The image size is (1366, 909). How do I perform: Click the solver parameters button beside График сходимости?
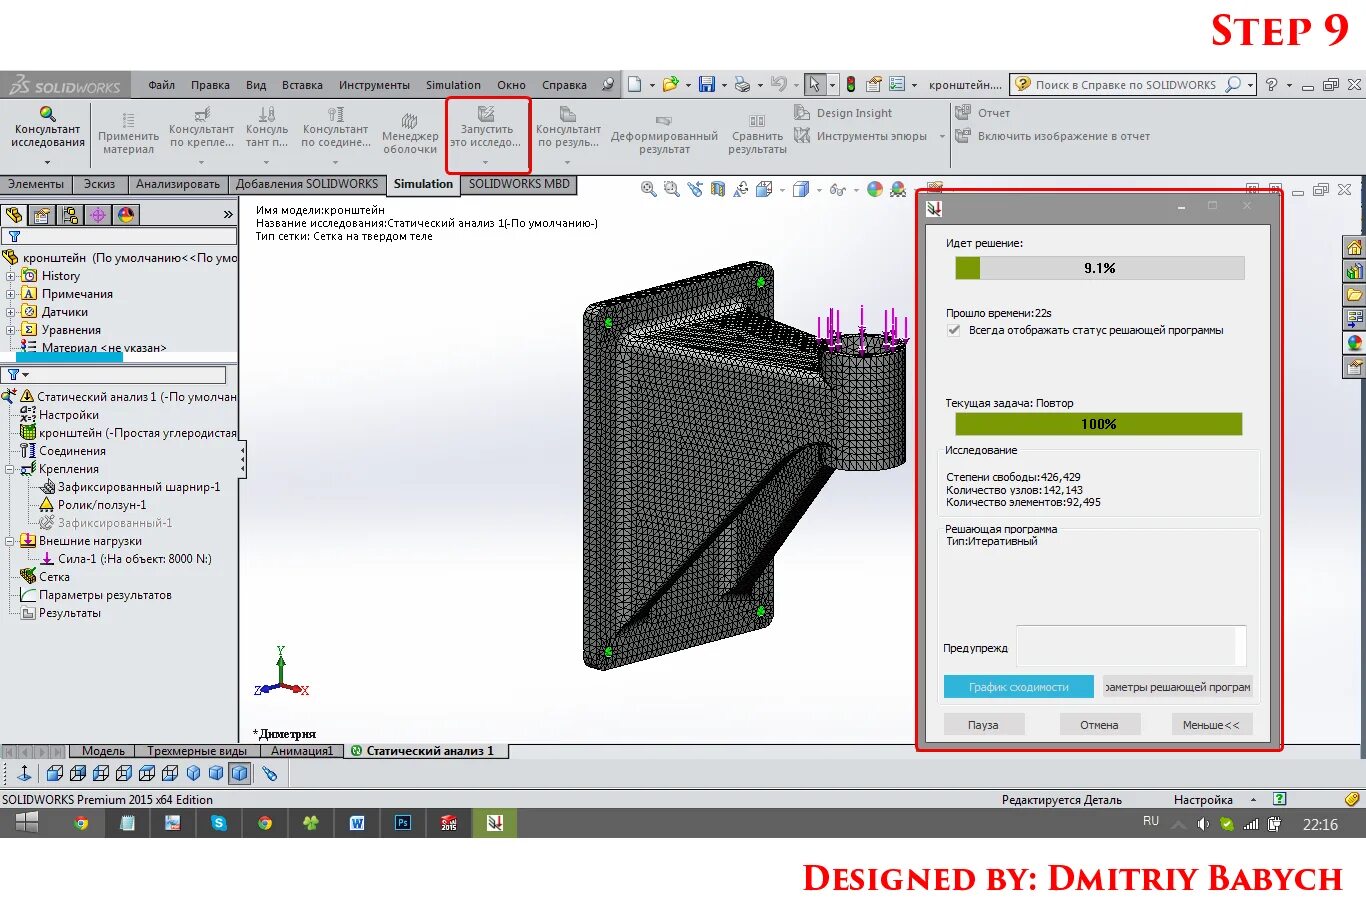click(1177, 687)
